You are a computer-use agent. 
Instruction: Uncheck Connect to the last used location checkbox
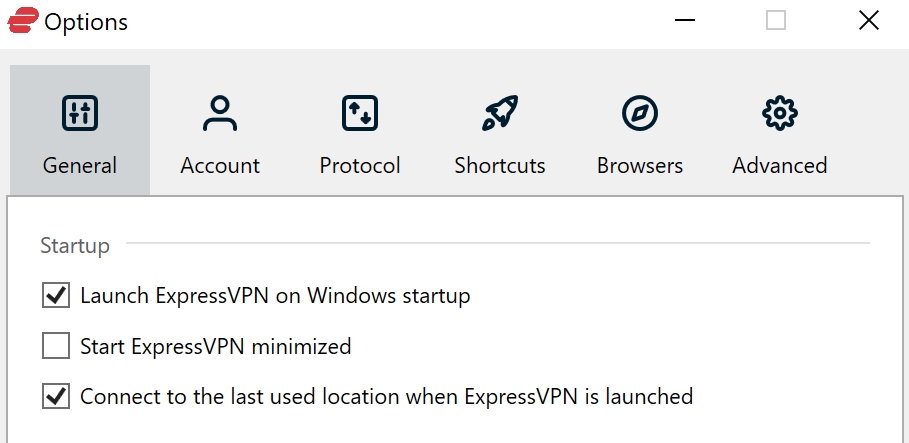tap(56, 397)
